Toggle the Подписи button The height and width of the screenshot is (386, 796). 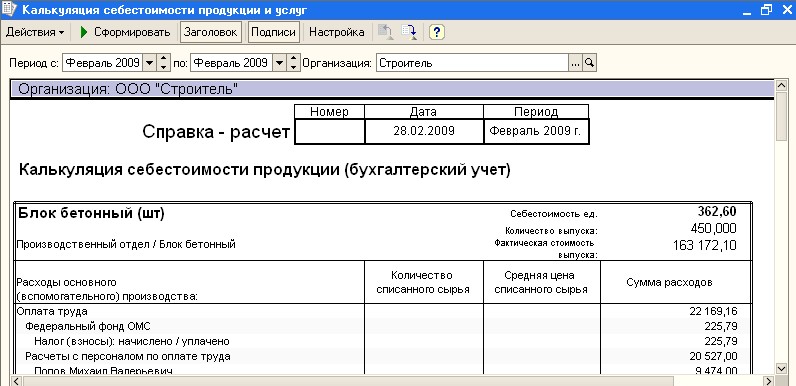(274, 32)
